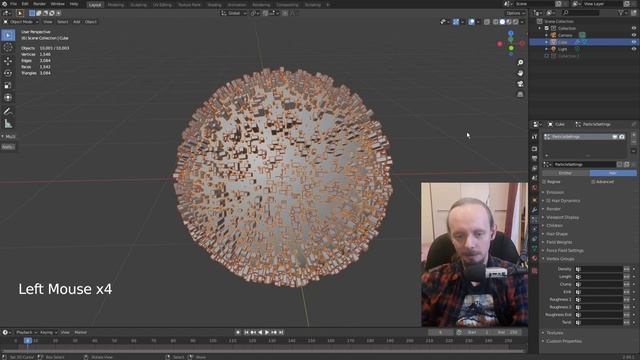Image resolution: width=640 pixels, height=360 pixels.
Task: Select the Light object in the outliner
Action: coord(562,49)
